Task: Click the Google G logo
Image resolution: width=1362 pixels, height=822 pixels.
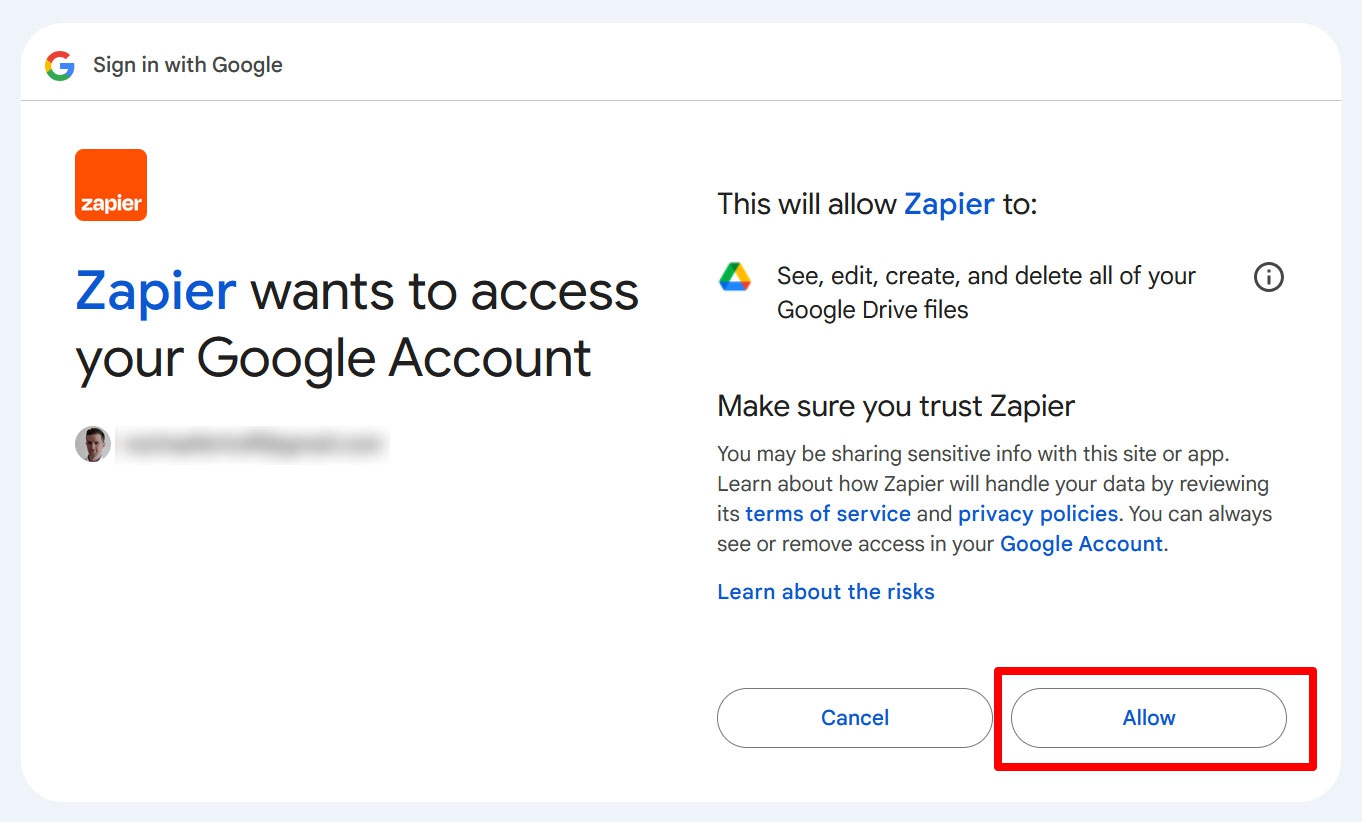Action: [60, 66]
